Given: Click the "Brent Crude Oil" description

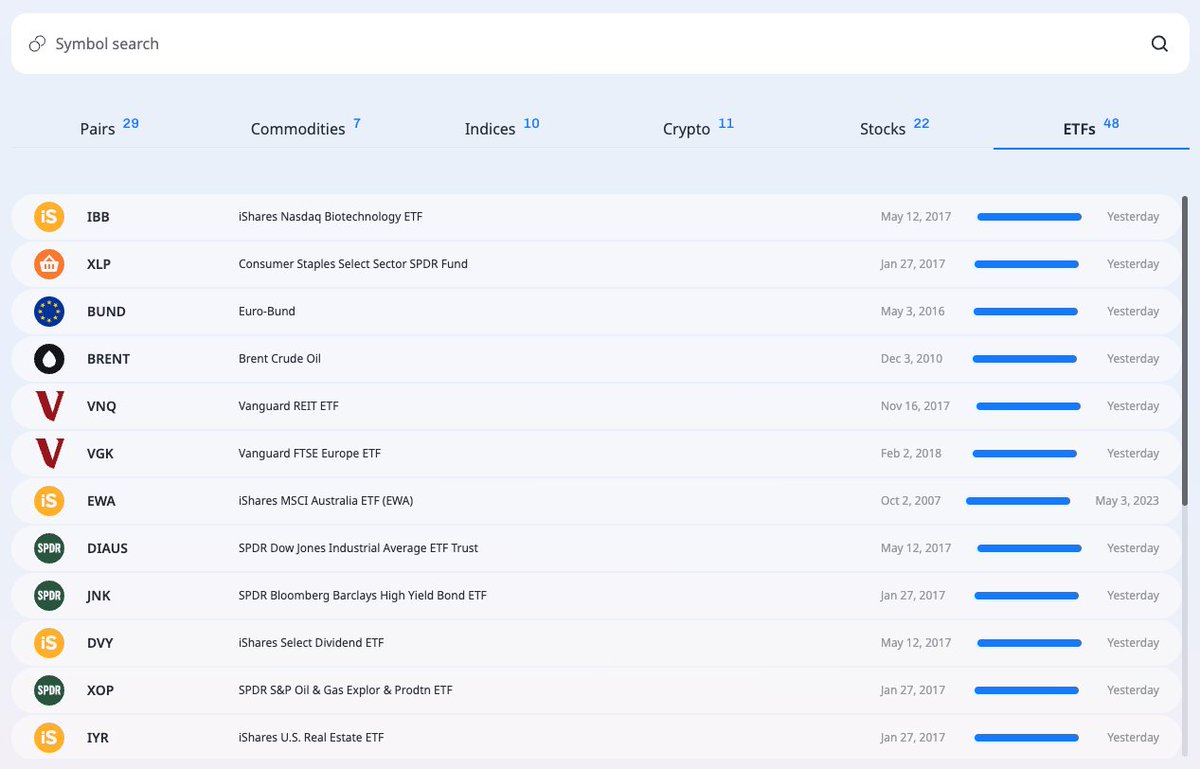Looking at the screenshot, I should tap(279, 359).
